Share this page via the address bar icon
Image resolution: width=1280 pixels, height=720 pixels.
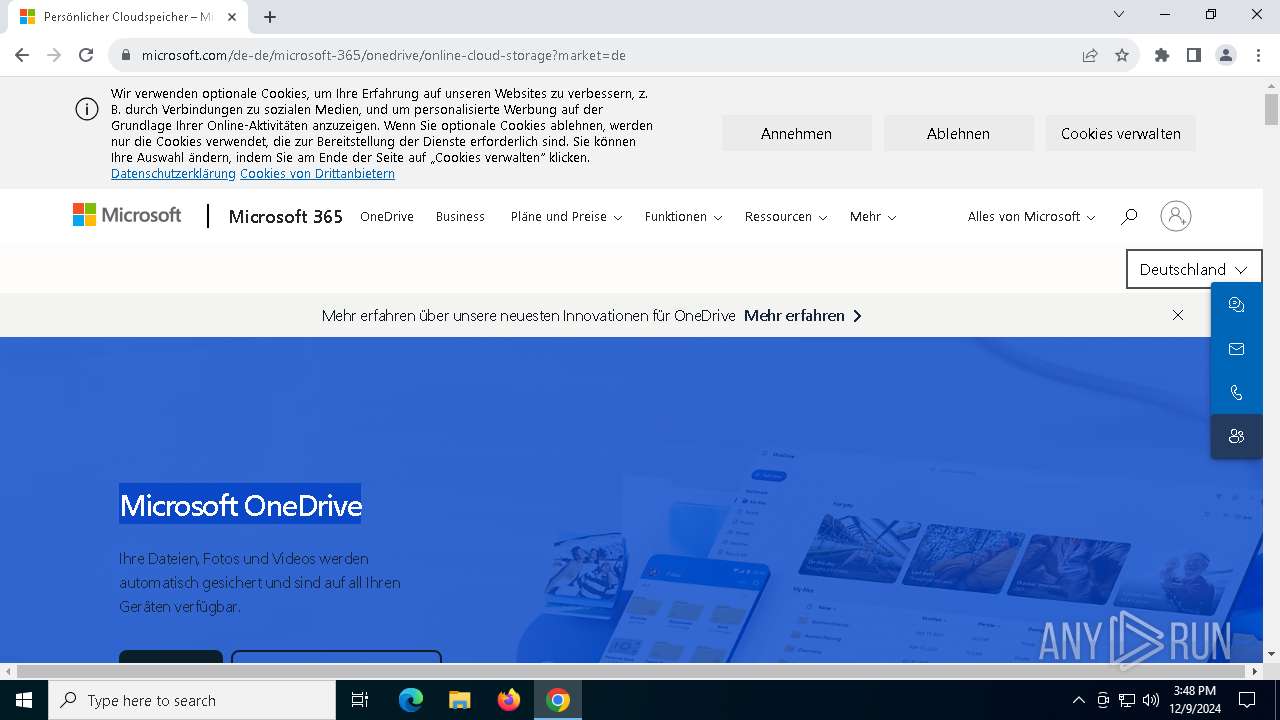point(1090,55)
